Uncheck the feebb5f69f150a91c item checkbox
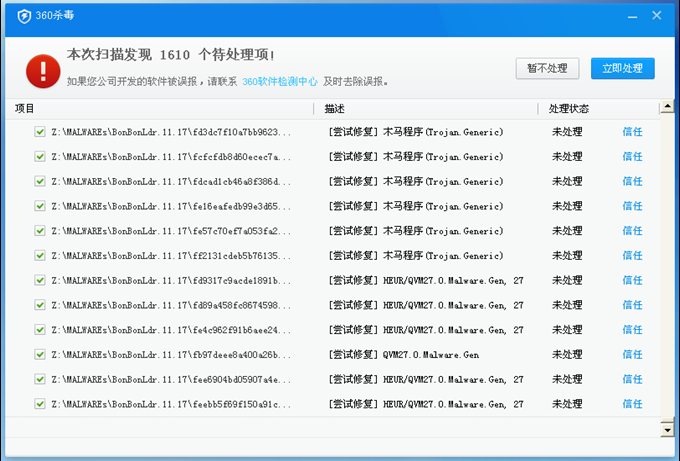Image resolution: width=680 pixels, height=461 pixels. [40, 404]
